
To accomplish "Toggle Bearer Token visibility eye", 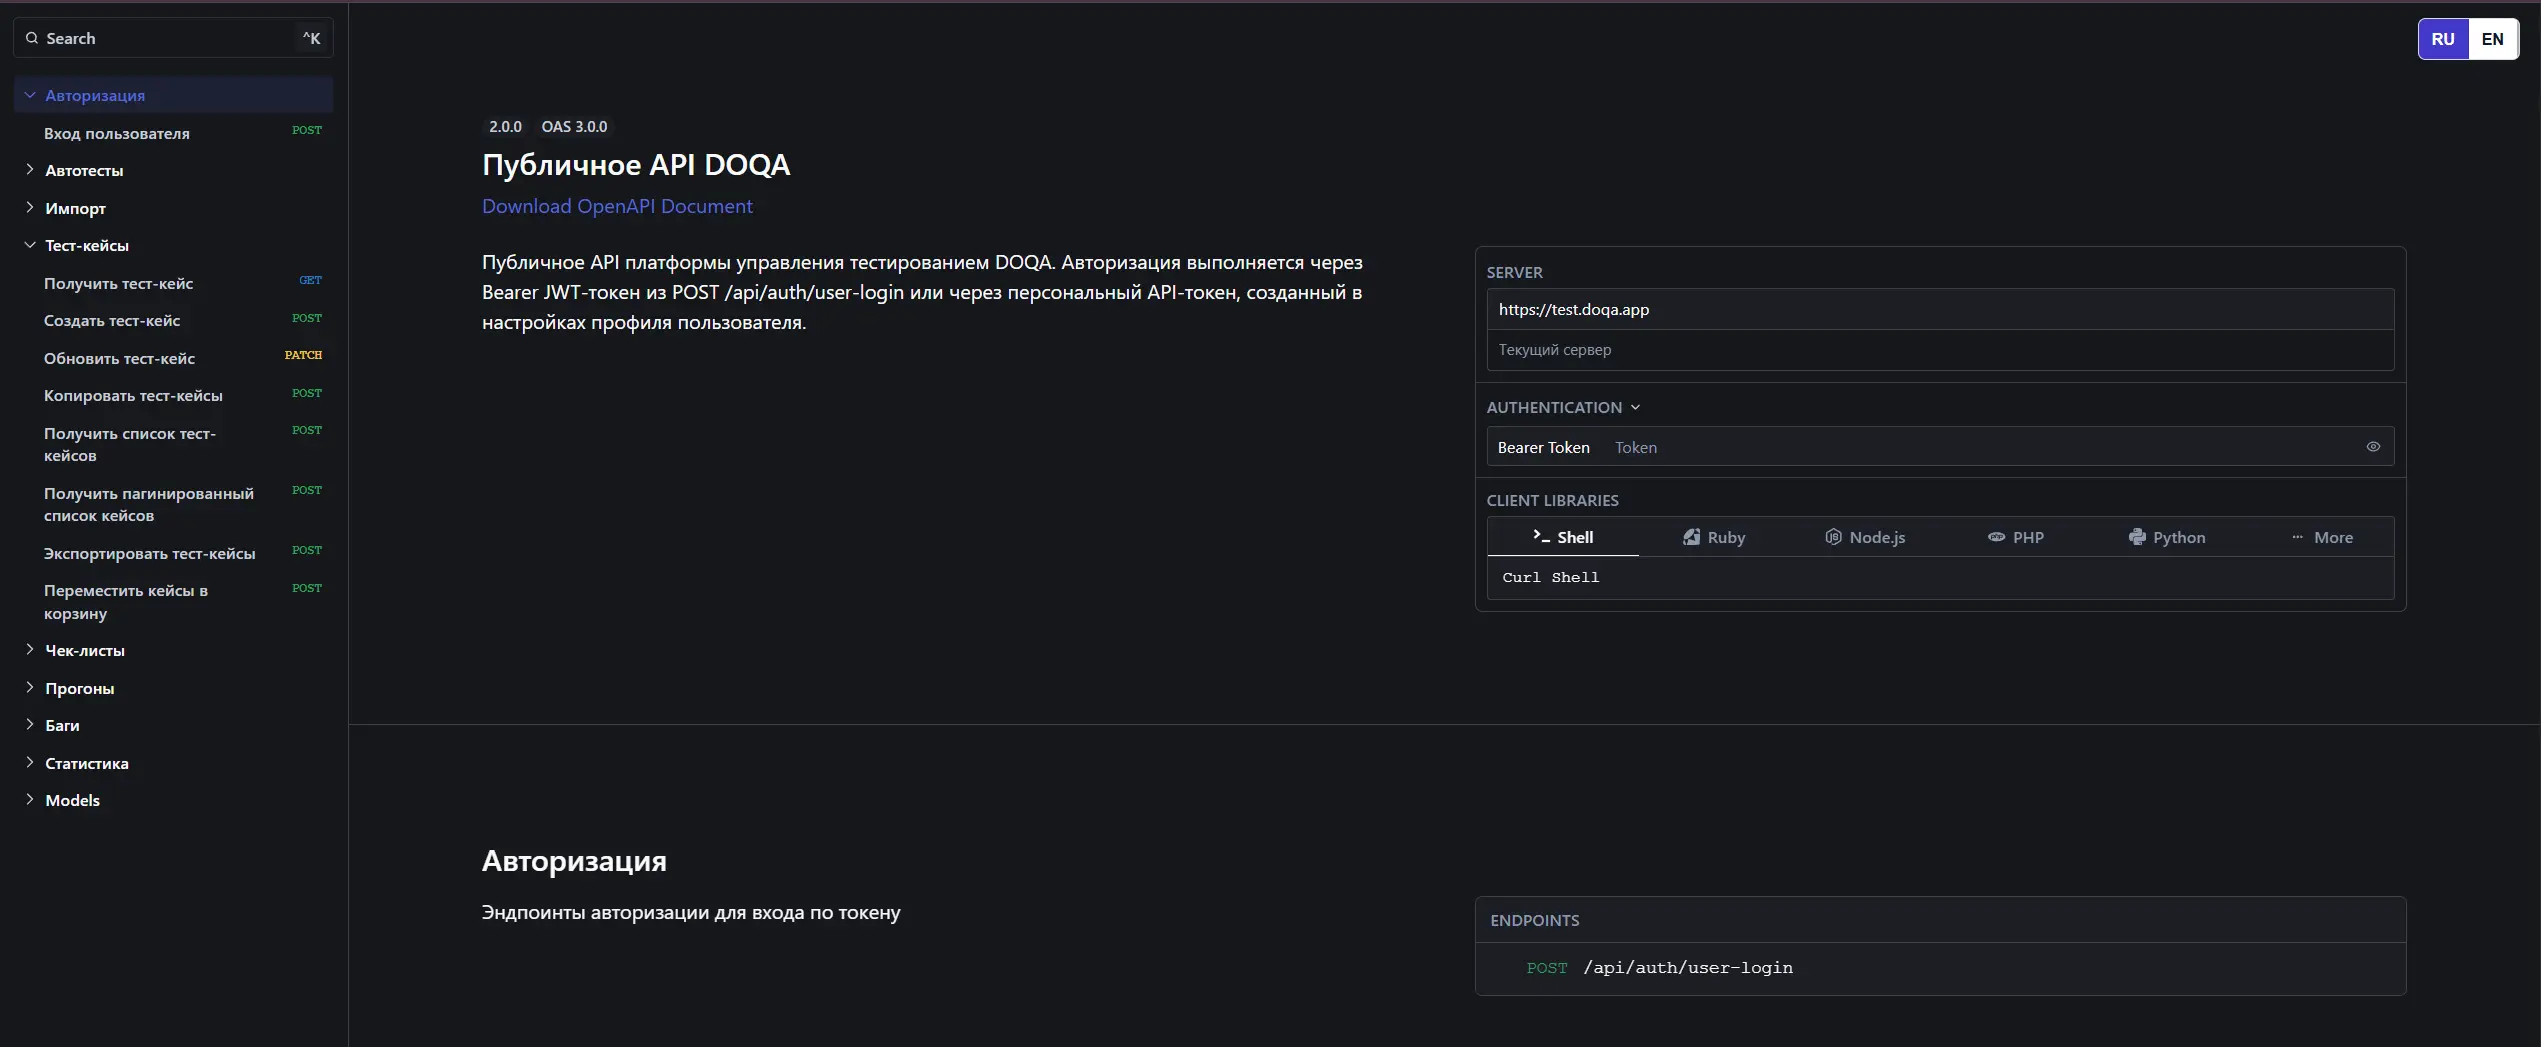I will [x=2373, y=447].
